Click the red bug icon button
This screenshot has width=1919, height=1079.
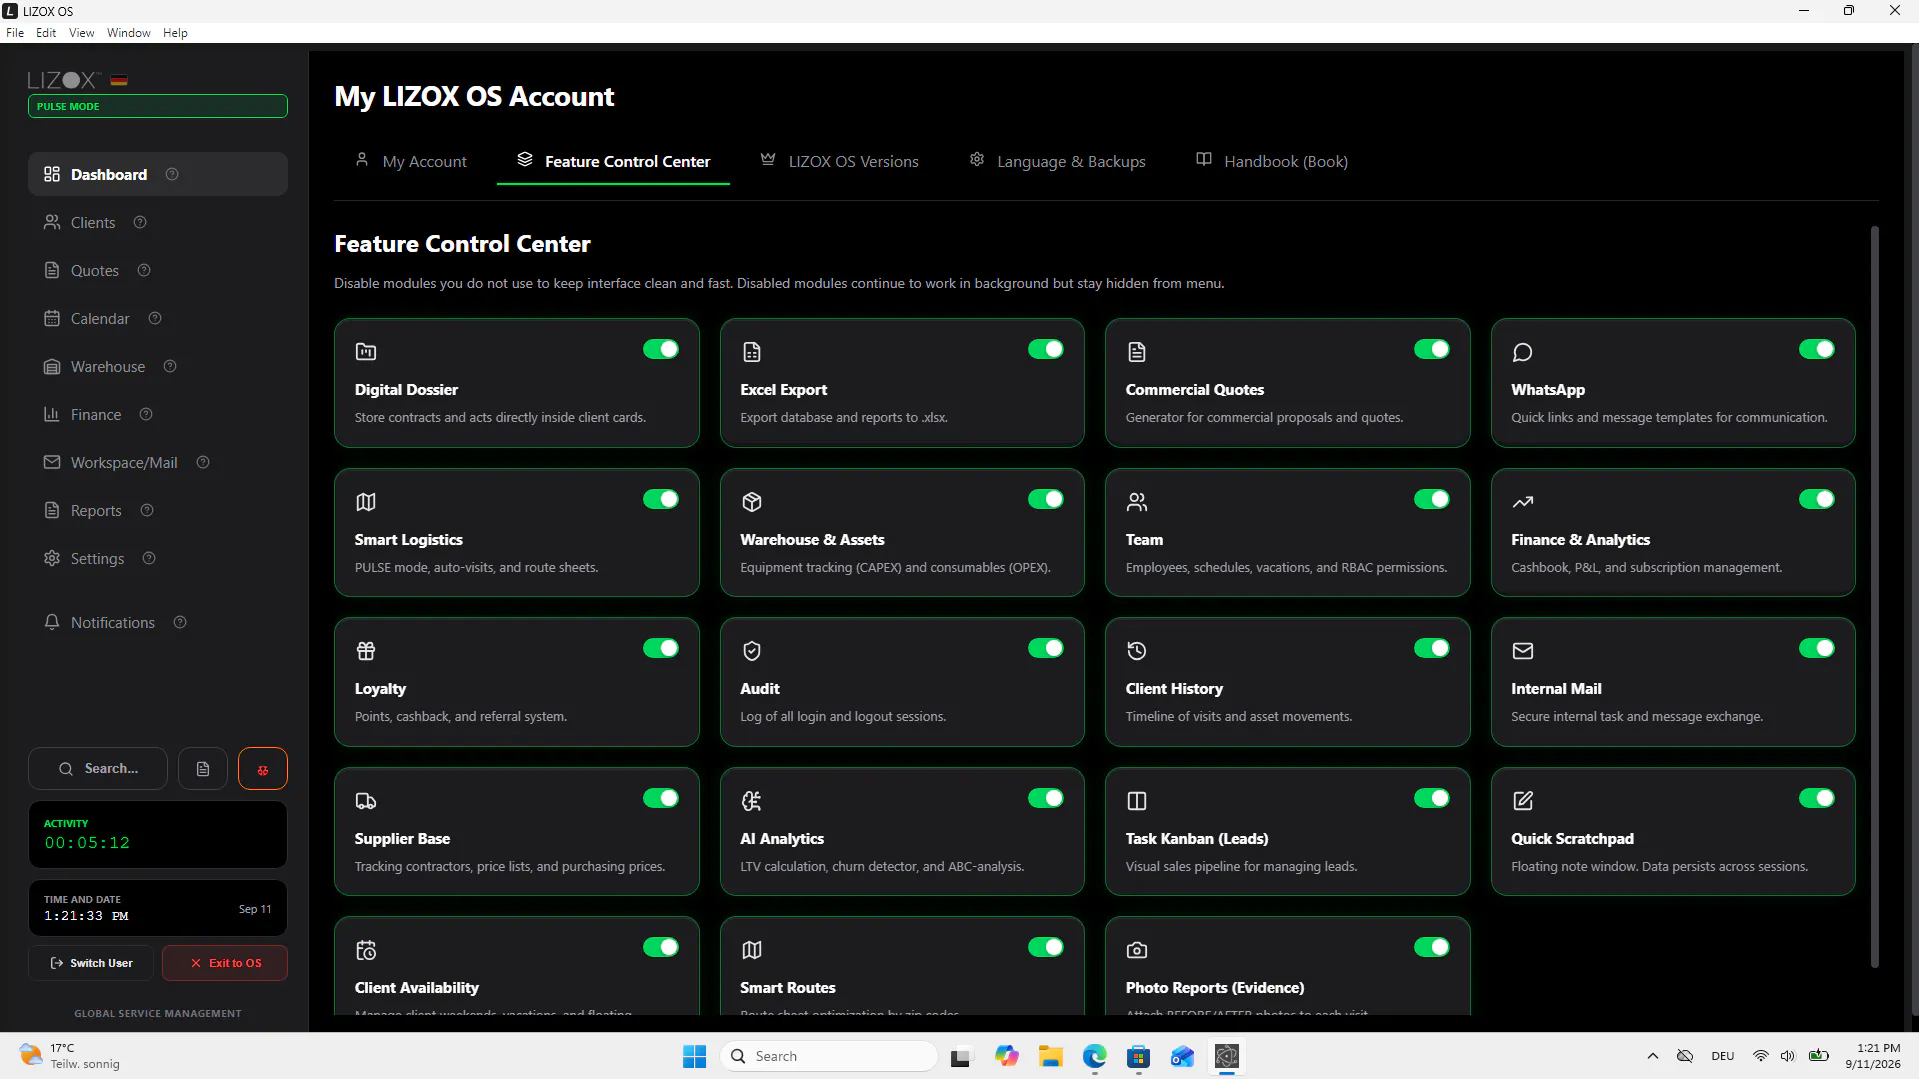tap(263, 769)
